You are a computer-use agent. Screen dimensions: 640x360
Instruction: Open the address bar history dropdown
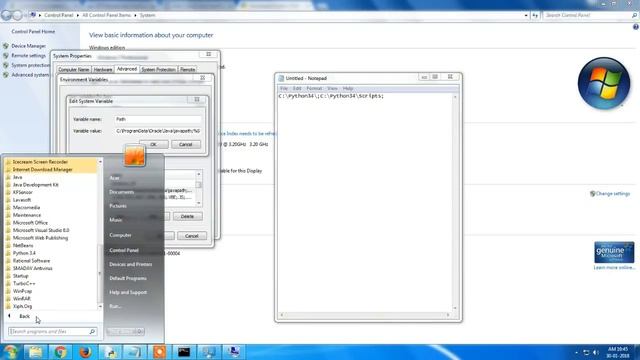tap(526, 16)
